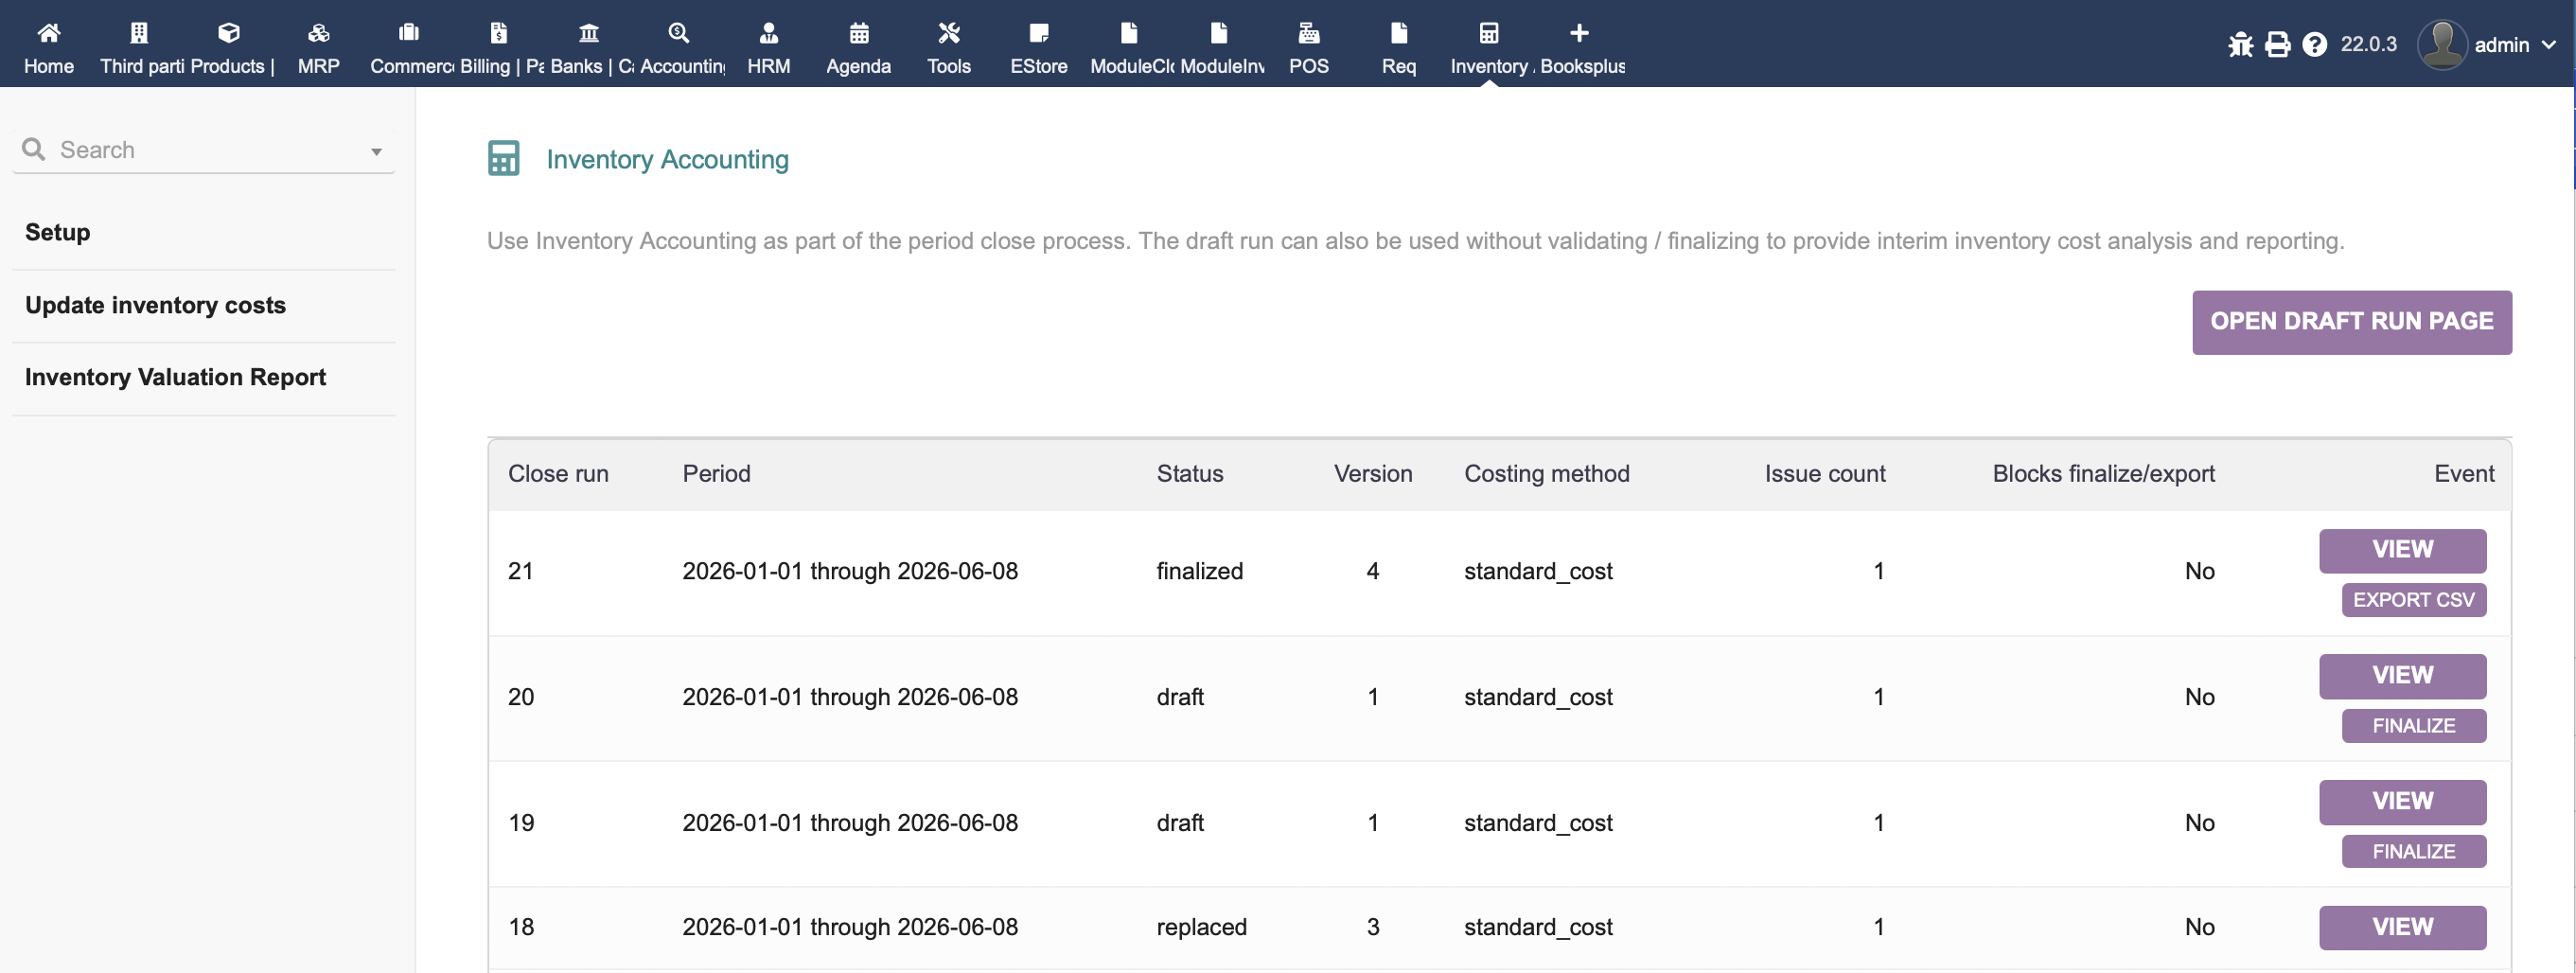
Task: Open the Banks institution icon
Action: click(x=589, y=33)
